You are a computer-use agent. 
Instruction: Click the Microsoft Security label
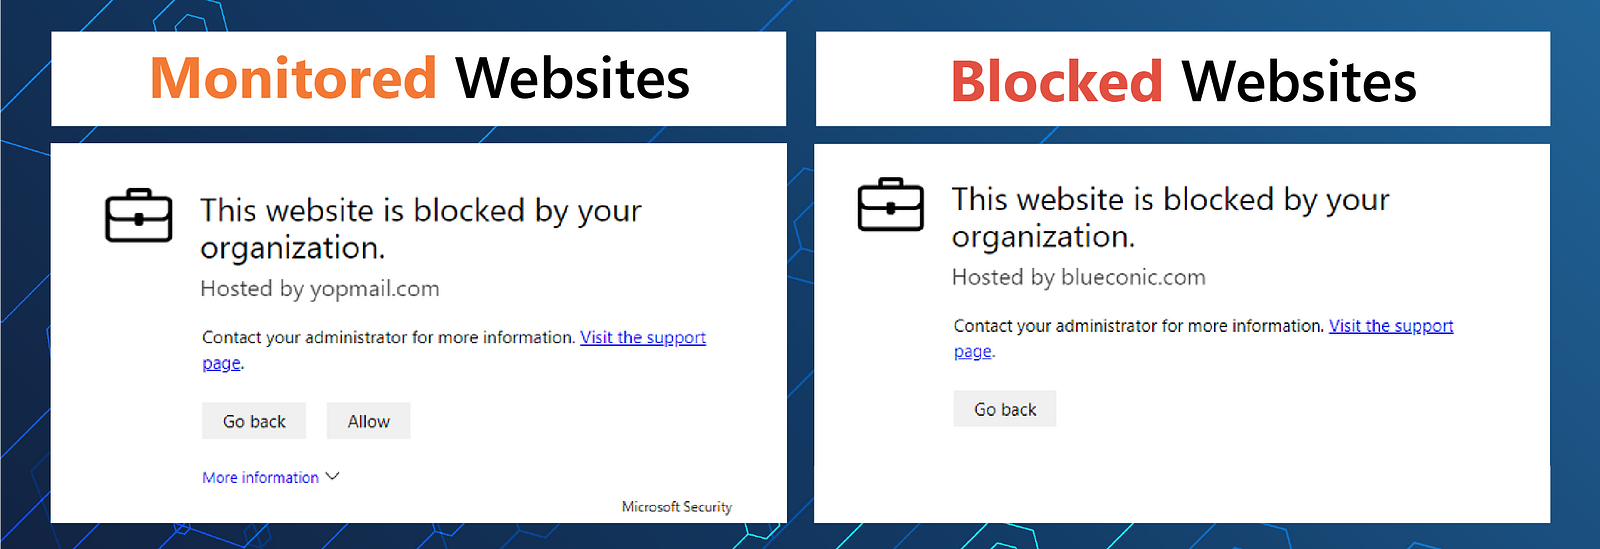[677, 507]
